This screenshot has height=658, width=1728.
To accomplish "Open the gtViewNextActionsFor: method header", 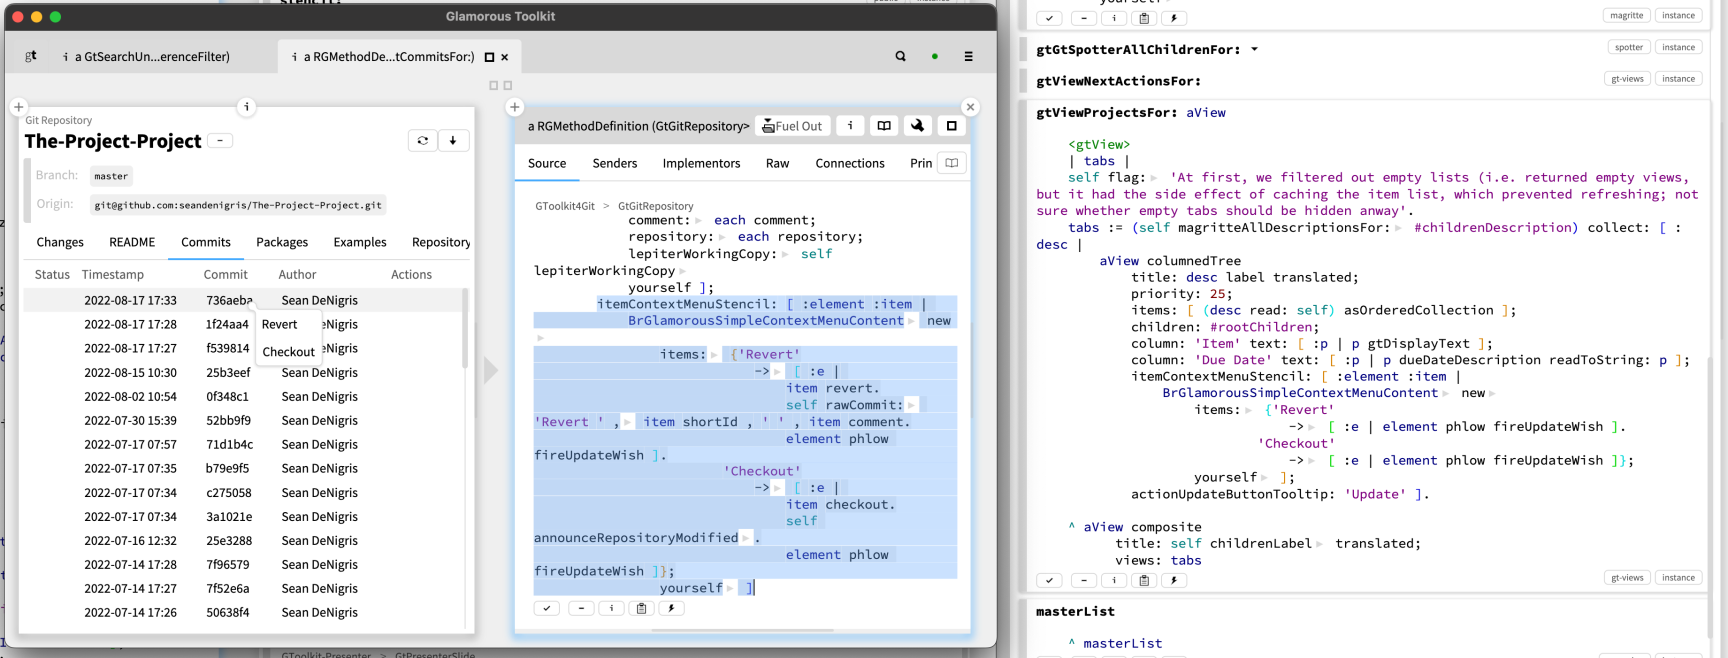I will click(1118, 80).
